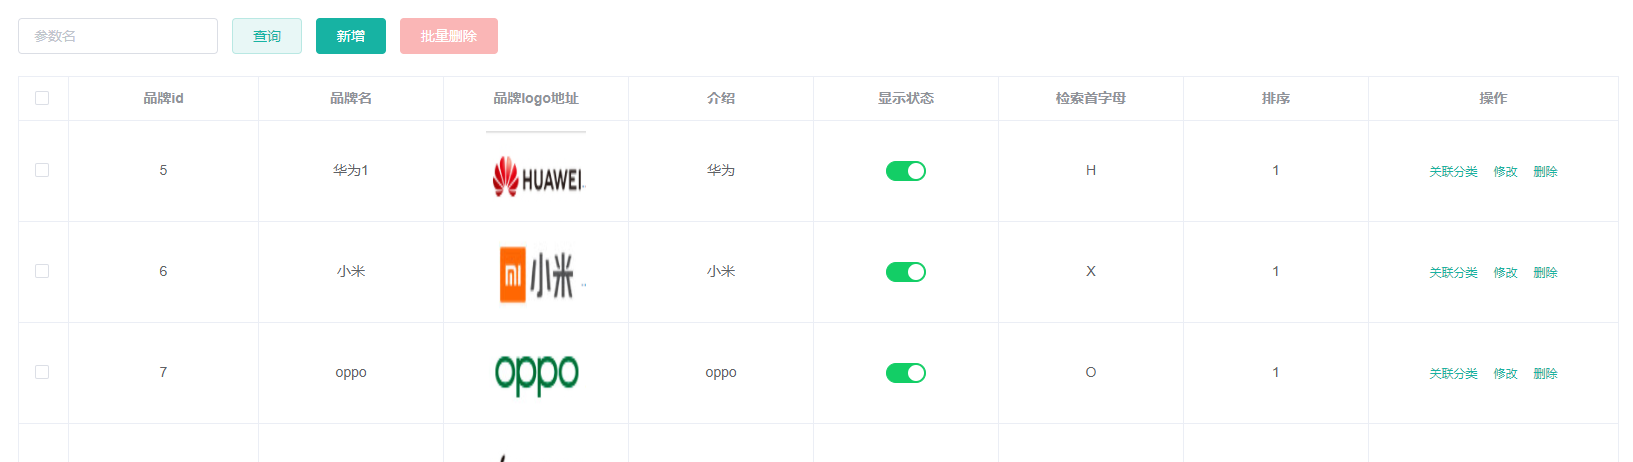
Task: Click the 新增 add button
Action: click(x=351, y=36)
